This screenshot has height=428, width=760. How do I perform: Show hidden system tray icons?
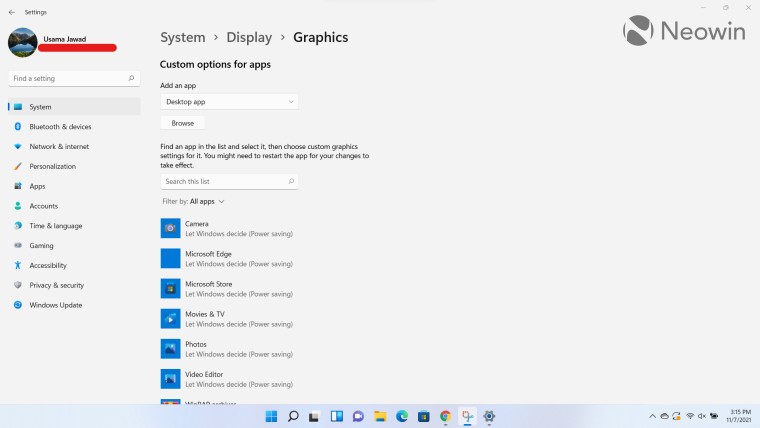pos(652,416)
